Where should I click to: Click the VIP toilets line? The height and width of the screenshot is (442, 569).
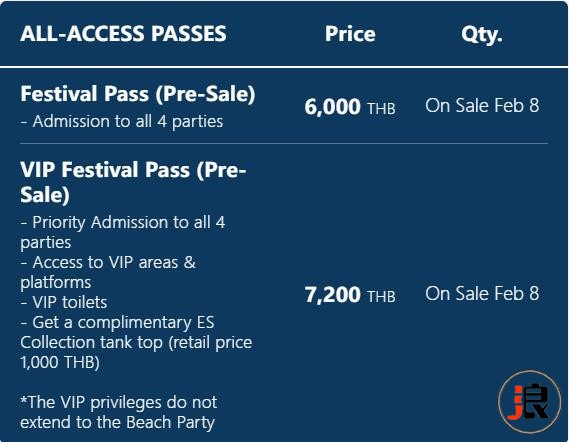pyautogui.click(x=64, y=302)
